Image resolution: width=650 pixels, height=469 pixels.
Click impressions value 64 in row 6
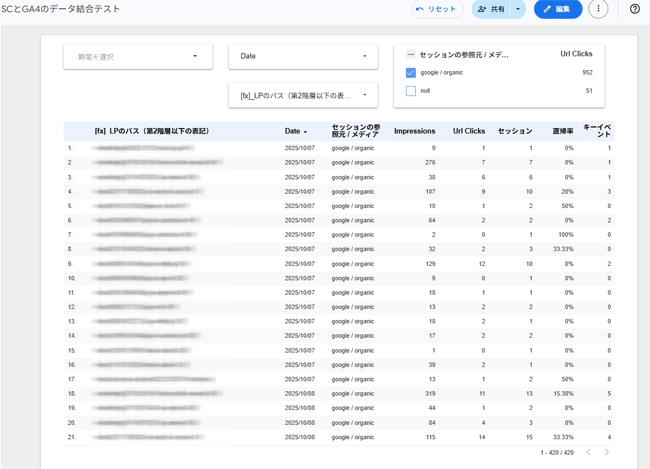point(432,220)
